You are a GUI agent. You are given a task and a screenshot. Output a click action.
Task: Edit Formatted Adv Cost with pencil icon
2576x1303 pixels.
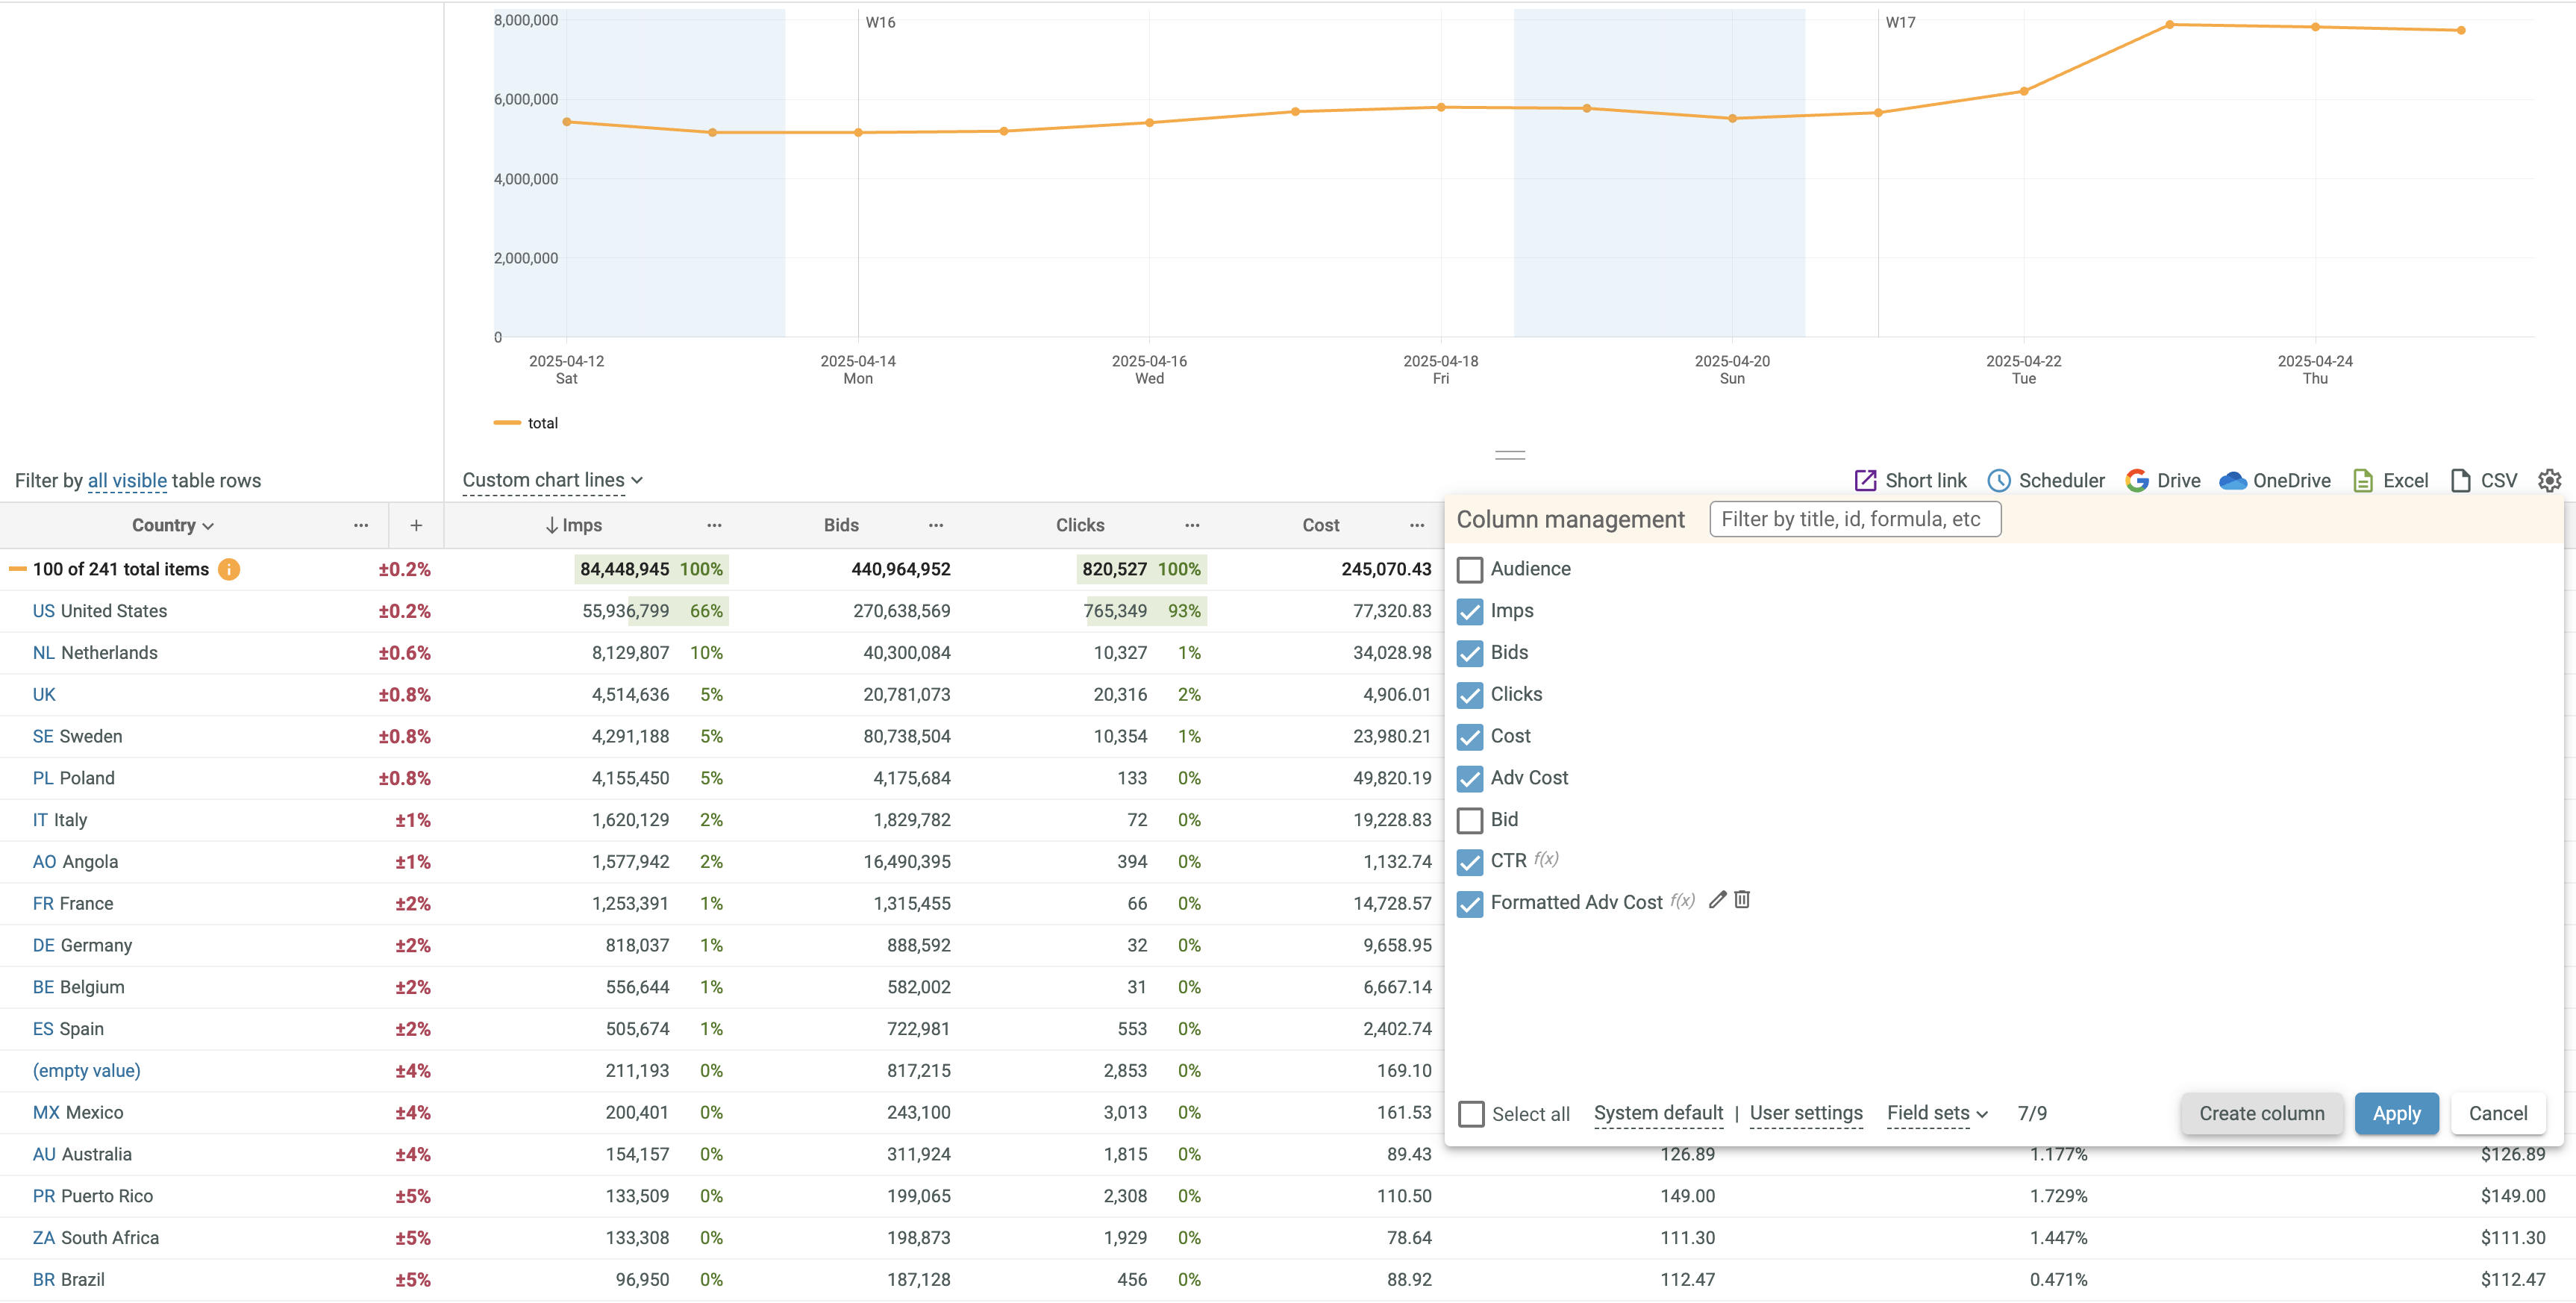[1717, 900]
